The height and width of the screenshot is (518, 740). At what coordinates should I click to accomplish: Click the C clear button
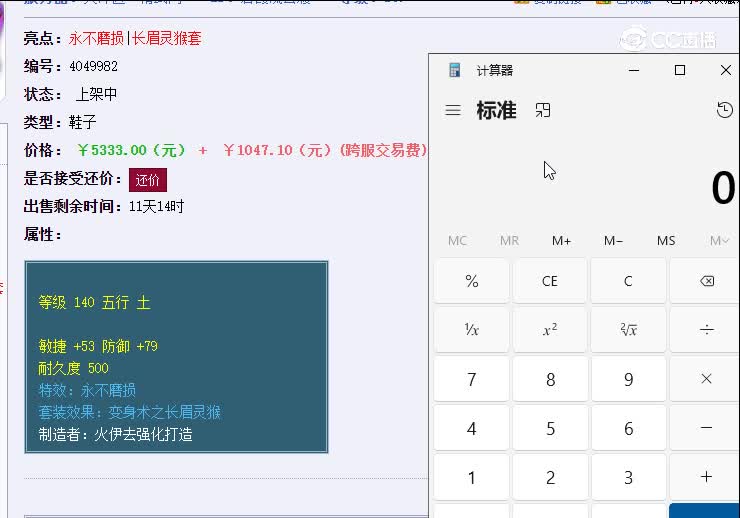pos(628,281)
